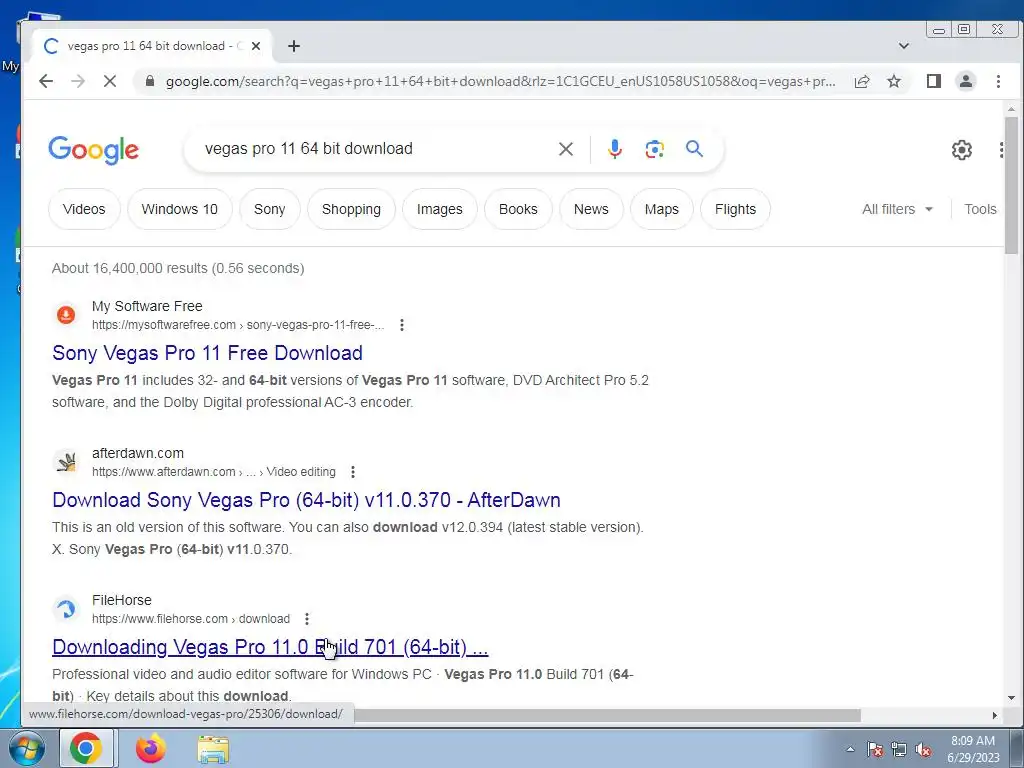Click the mysoftwarefree.com URL text
This screenshot has width=1024, height=768.
[x=238, y=325]
